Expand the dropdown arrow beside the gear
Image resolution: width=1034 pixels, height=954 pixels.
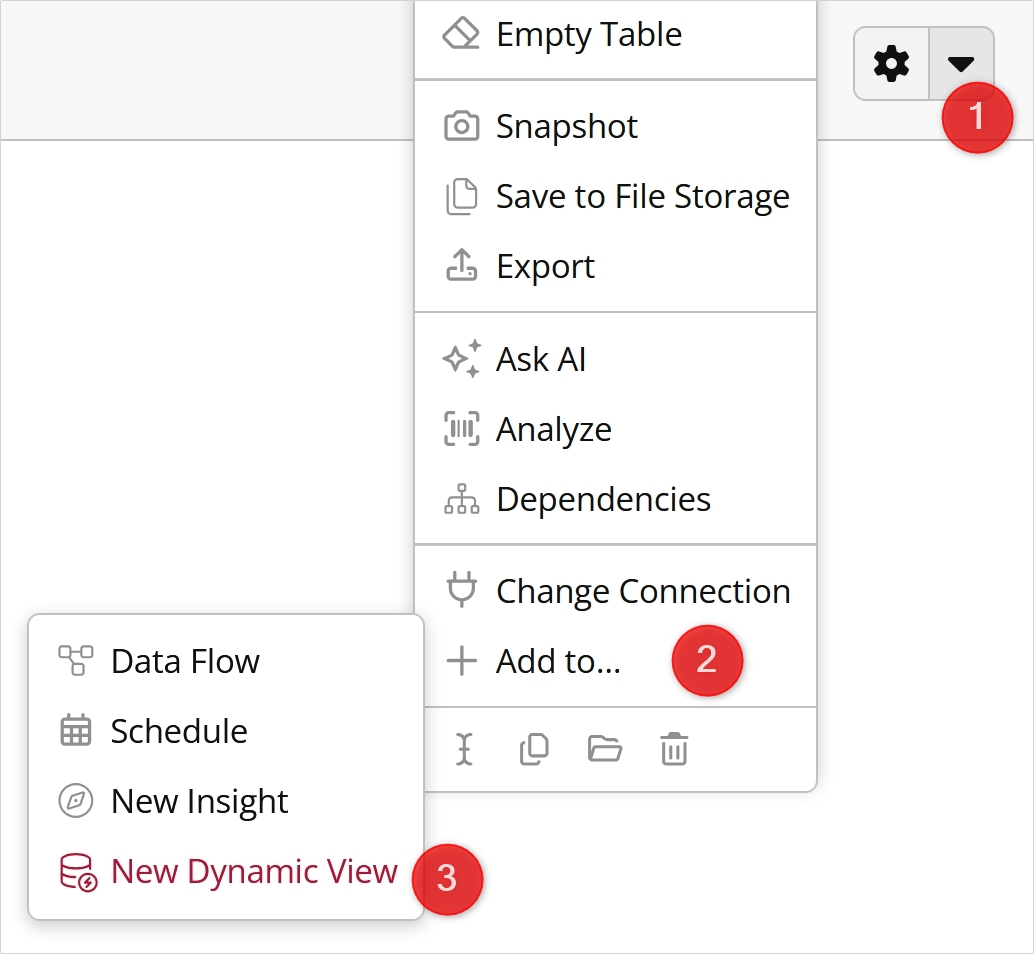961,64
